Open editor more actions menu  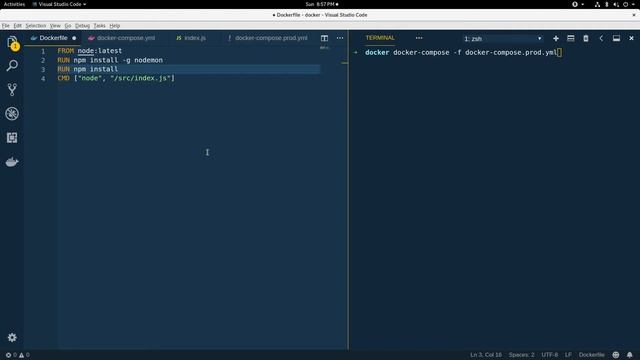tap(340, 38)
